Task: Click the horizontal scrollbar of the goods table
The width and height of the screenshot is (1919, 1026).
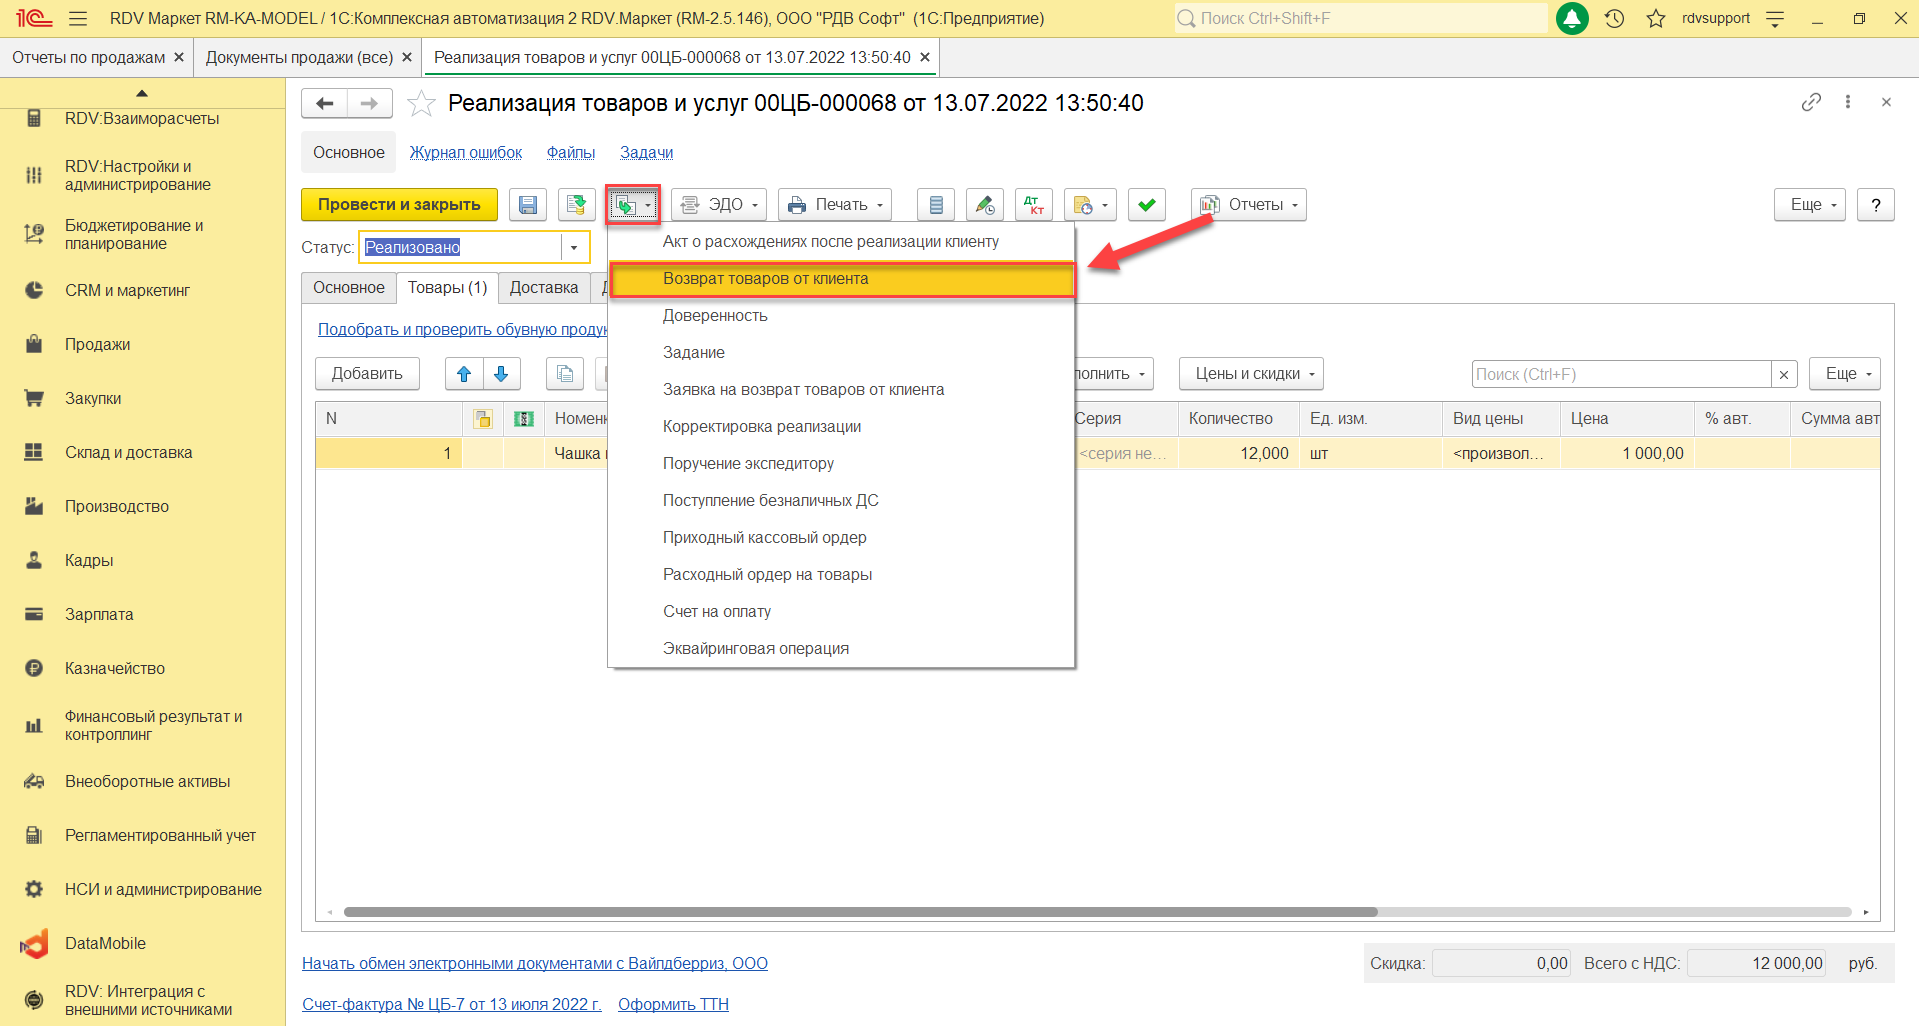Action: (x=860, y=912)
